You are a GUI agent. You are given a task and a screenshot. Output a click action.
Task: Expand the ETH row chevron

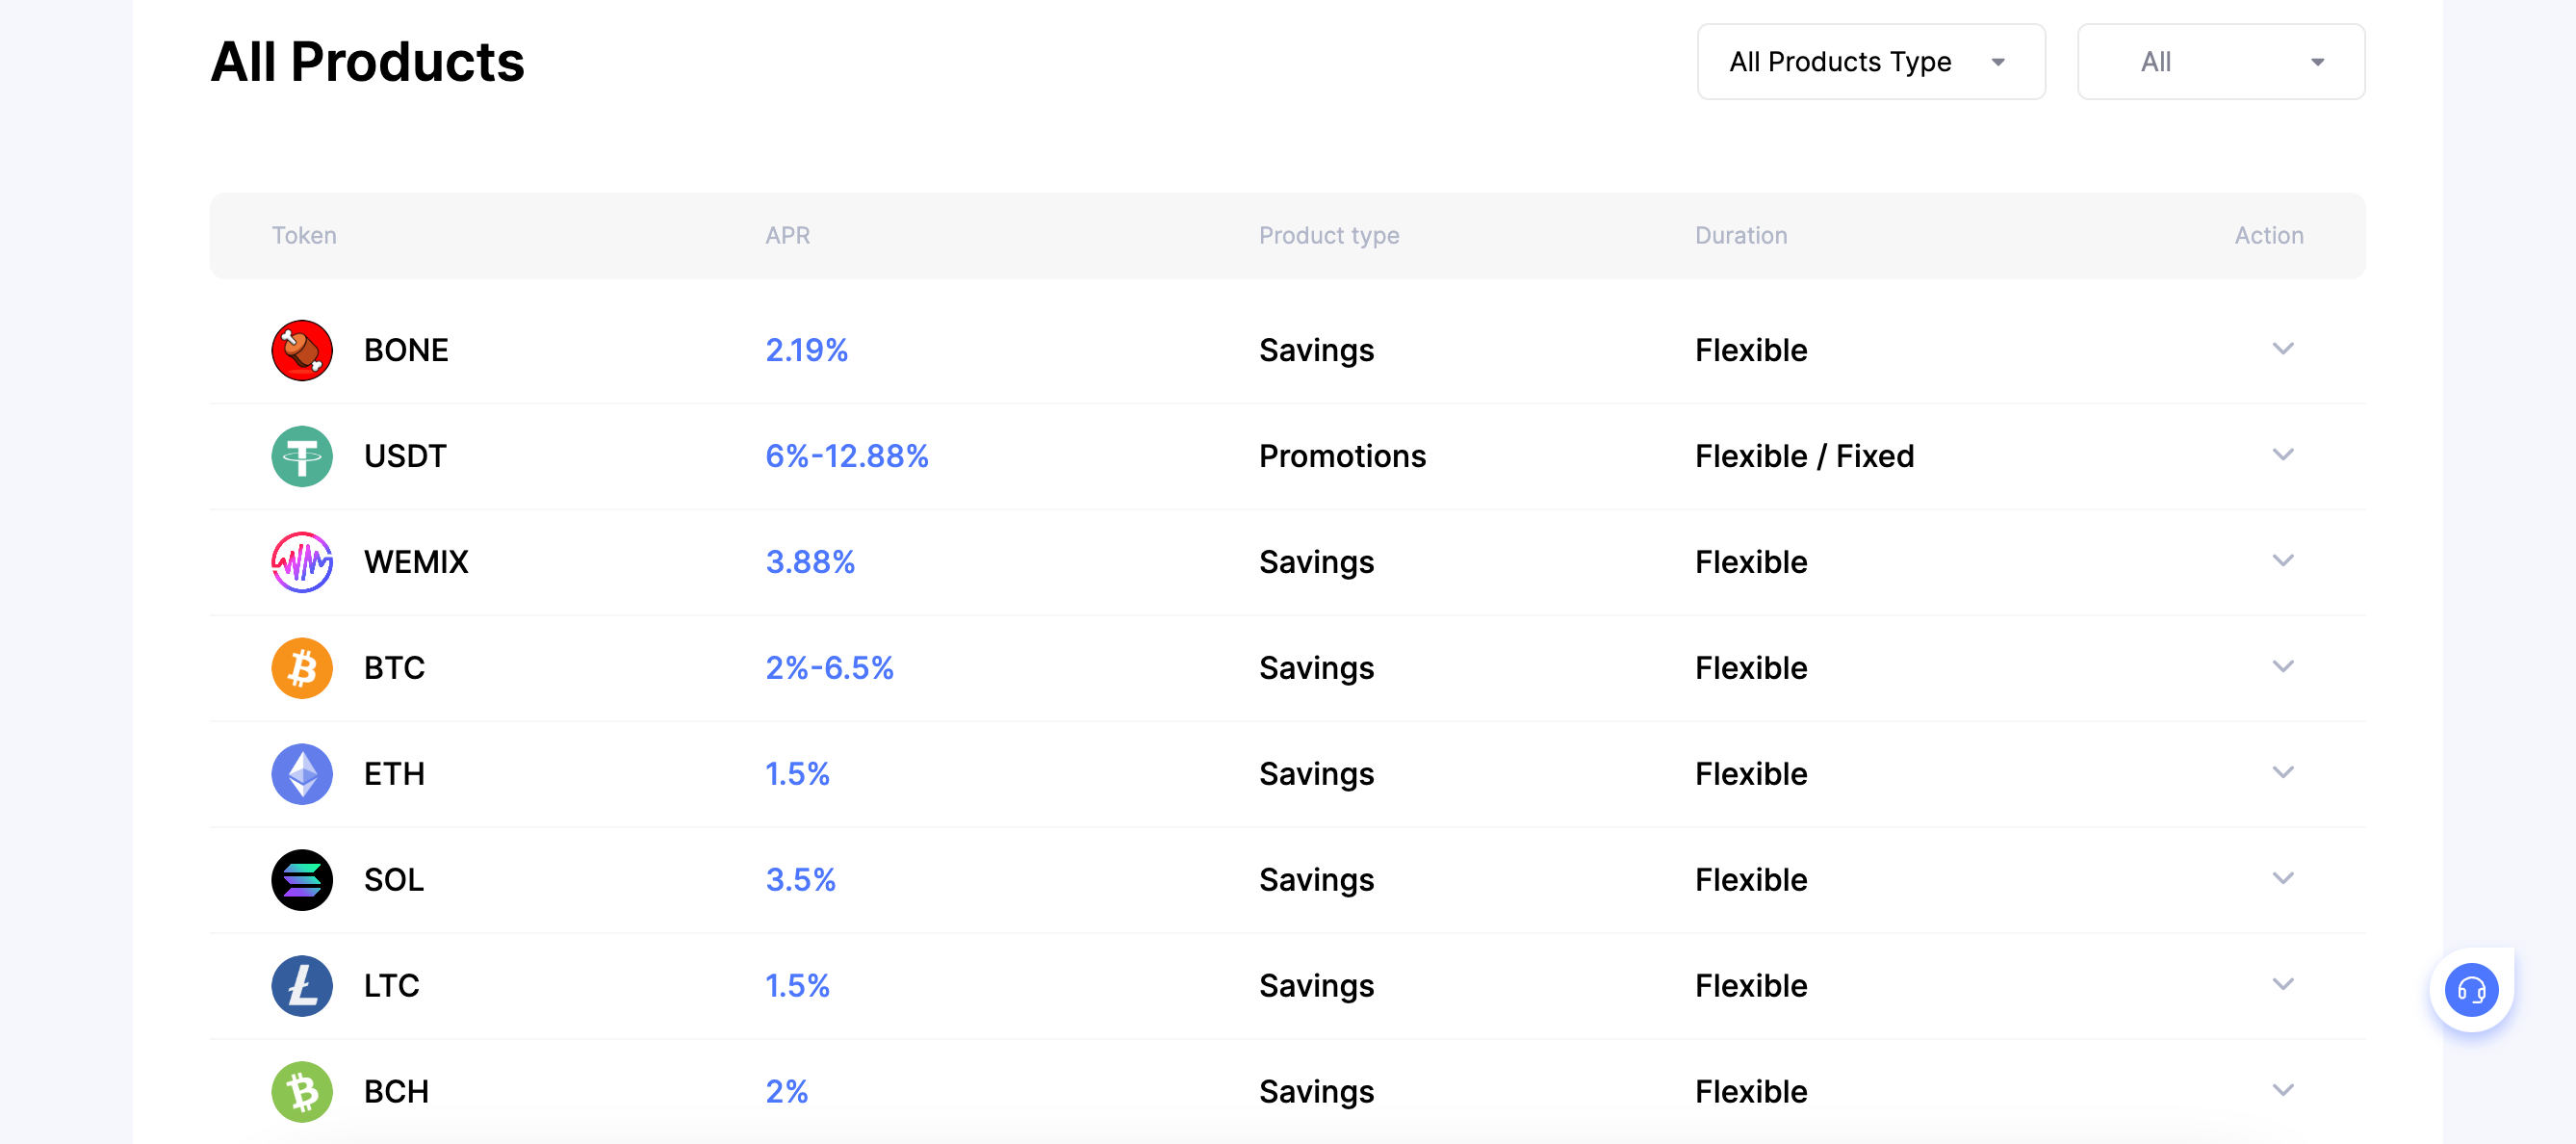pyautogui.click(x=2283, y=773)
